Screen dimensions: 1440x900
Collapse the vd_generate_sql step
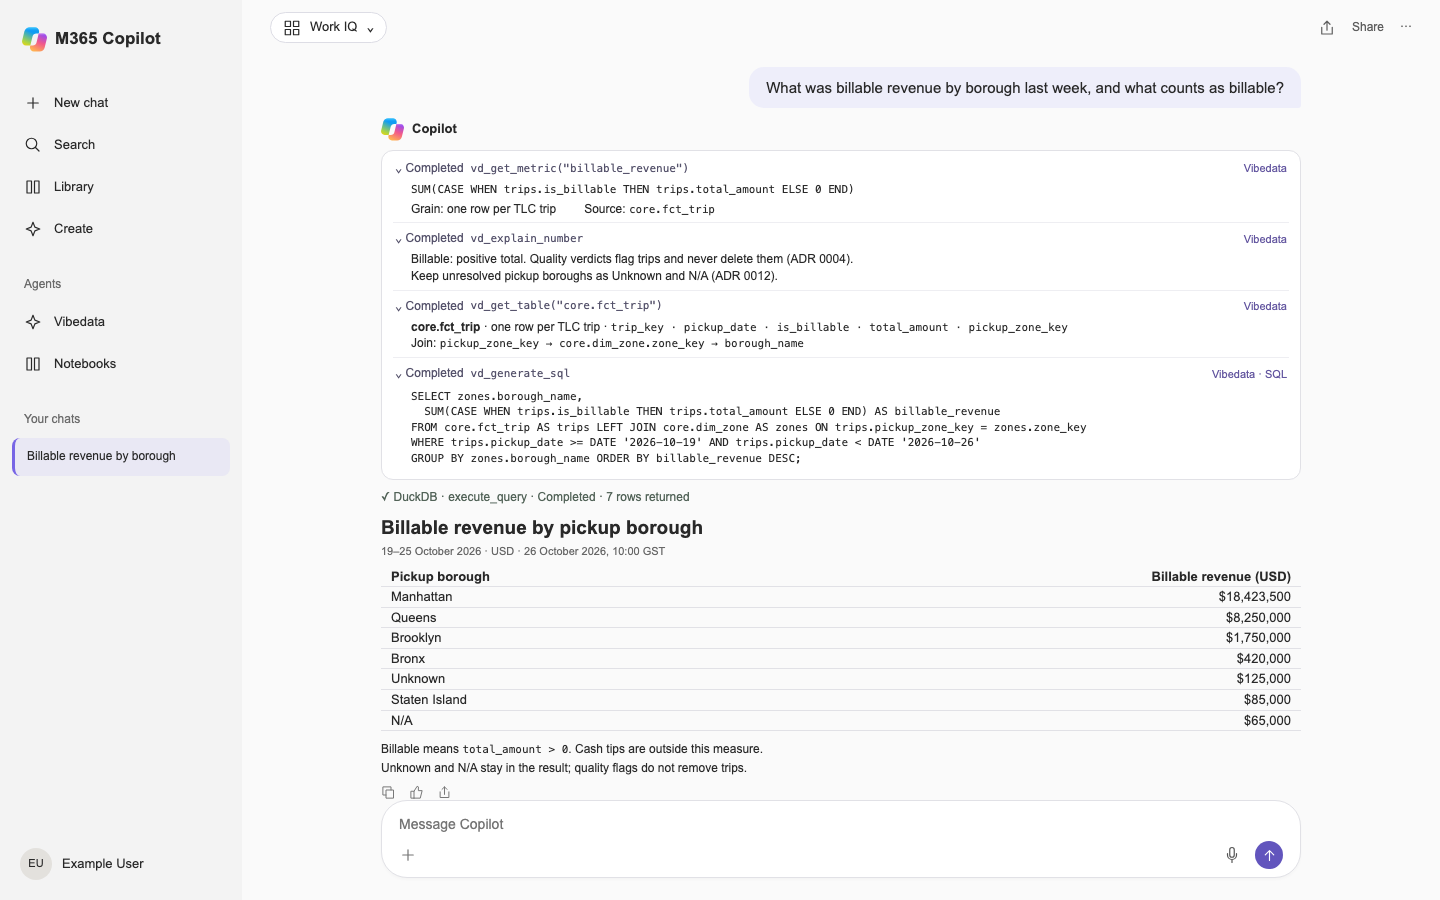tap(398, 375)
